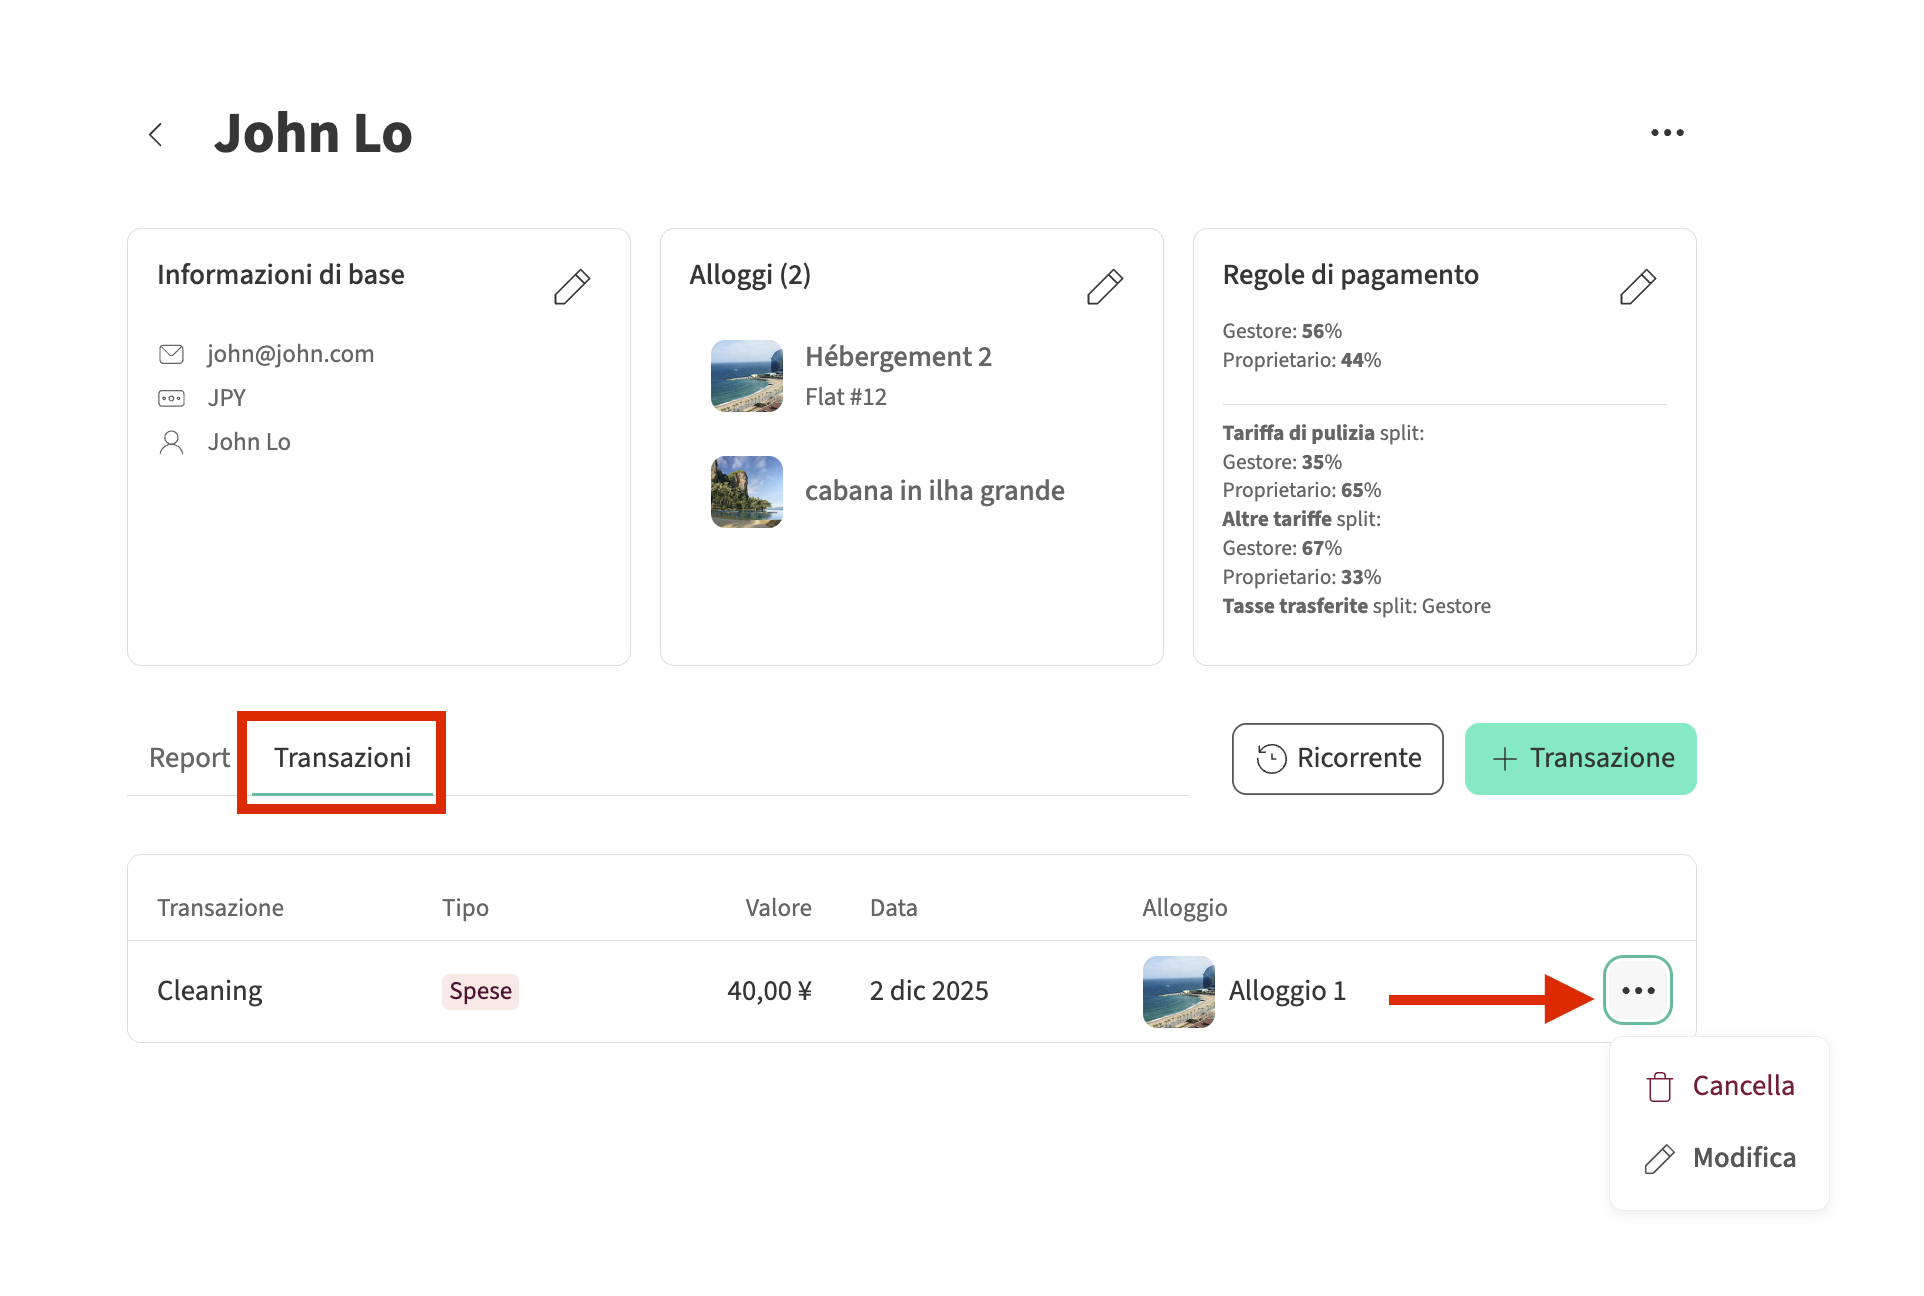
Task: Click the Spese type tag
Action: 480,991
